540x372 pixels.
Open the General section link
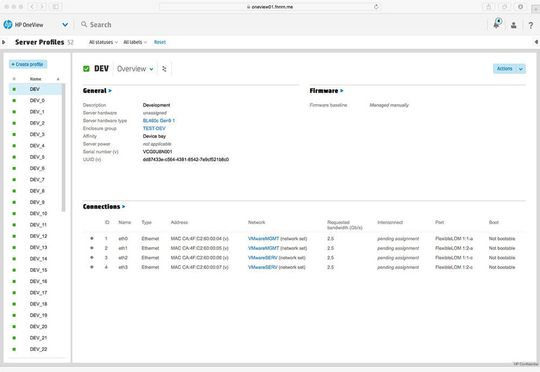pos(97,91)
